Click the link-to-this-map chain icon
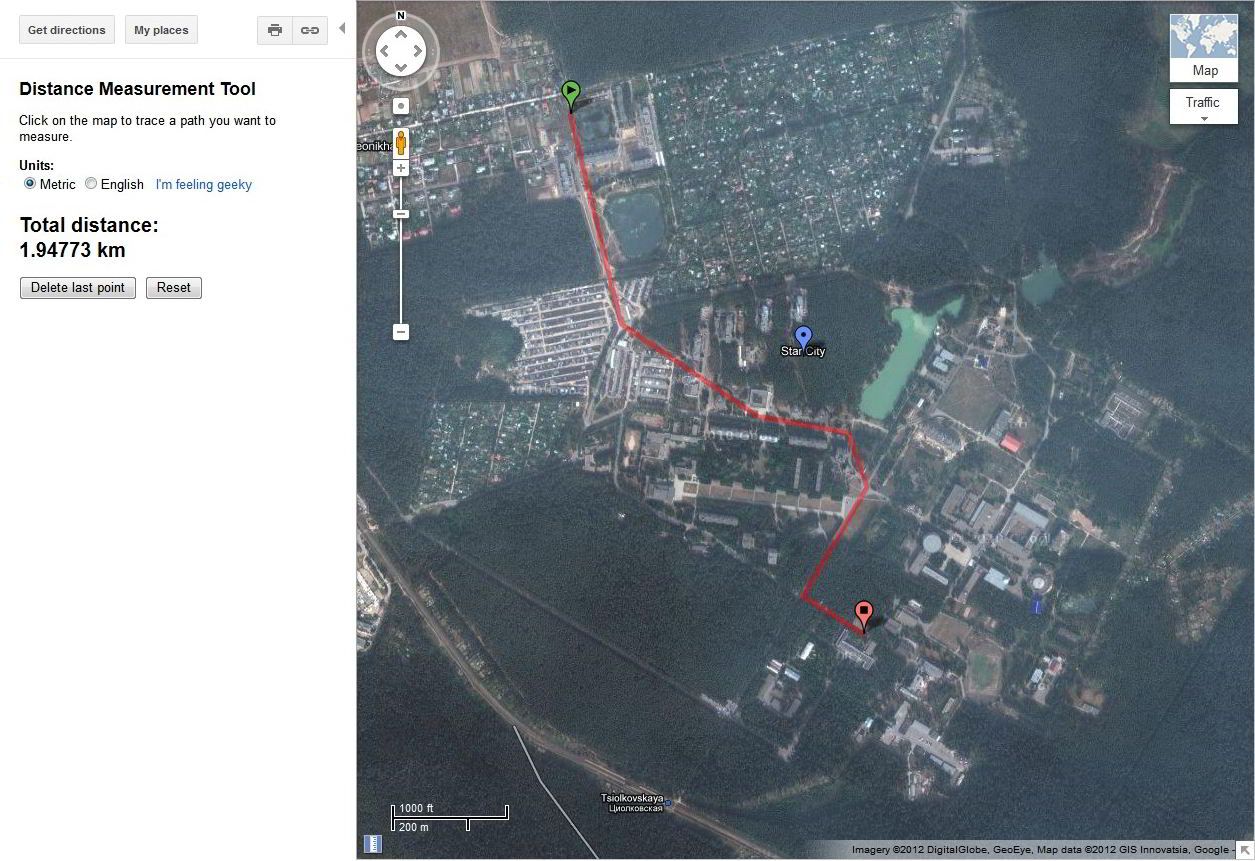 (x=310, y=30)
